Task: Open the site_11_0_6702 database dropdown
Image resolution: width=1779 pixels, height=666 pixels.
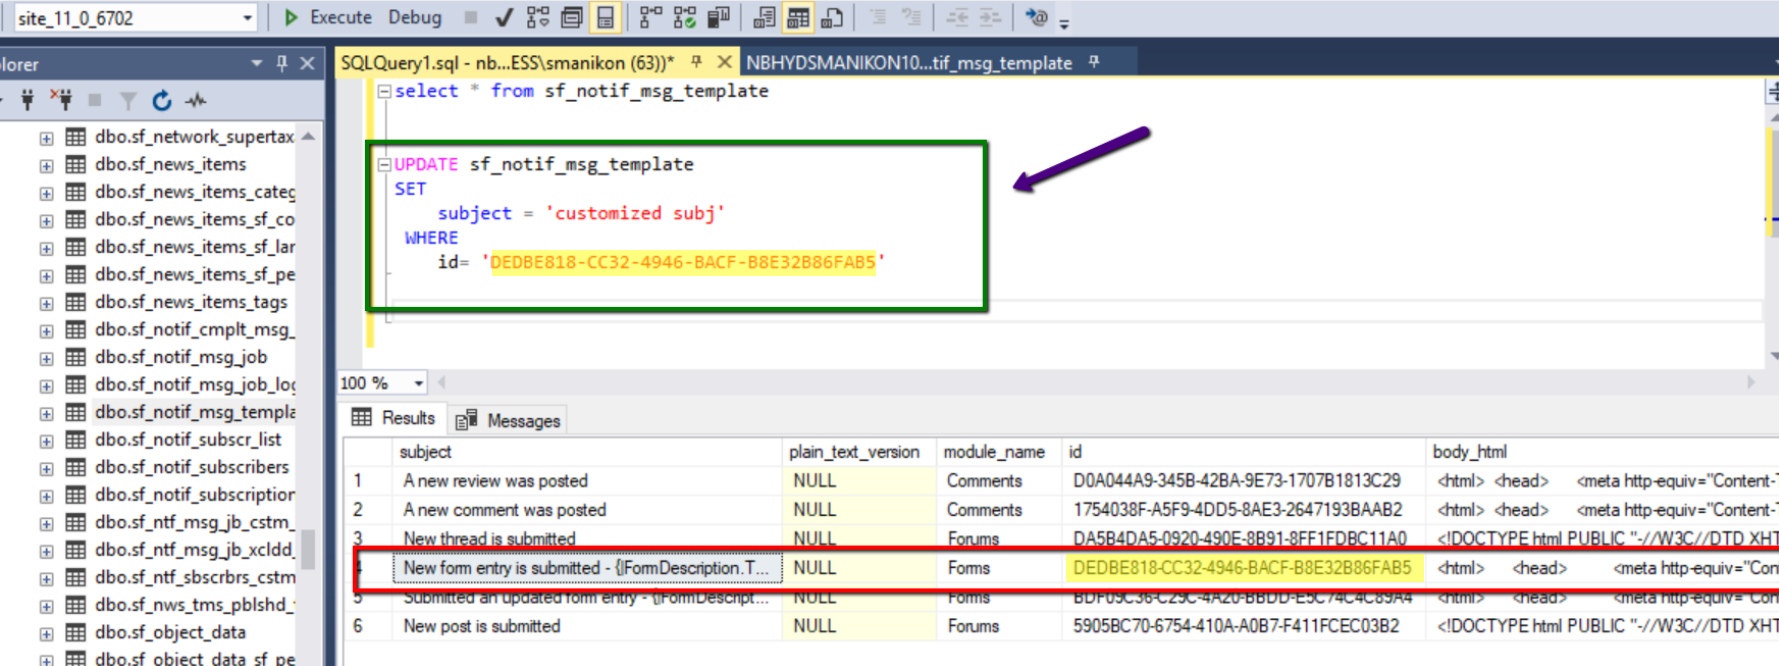Action: pyautogui.click(x=248, y=18)
